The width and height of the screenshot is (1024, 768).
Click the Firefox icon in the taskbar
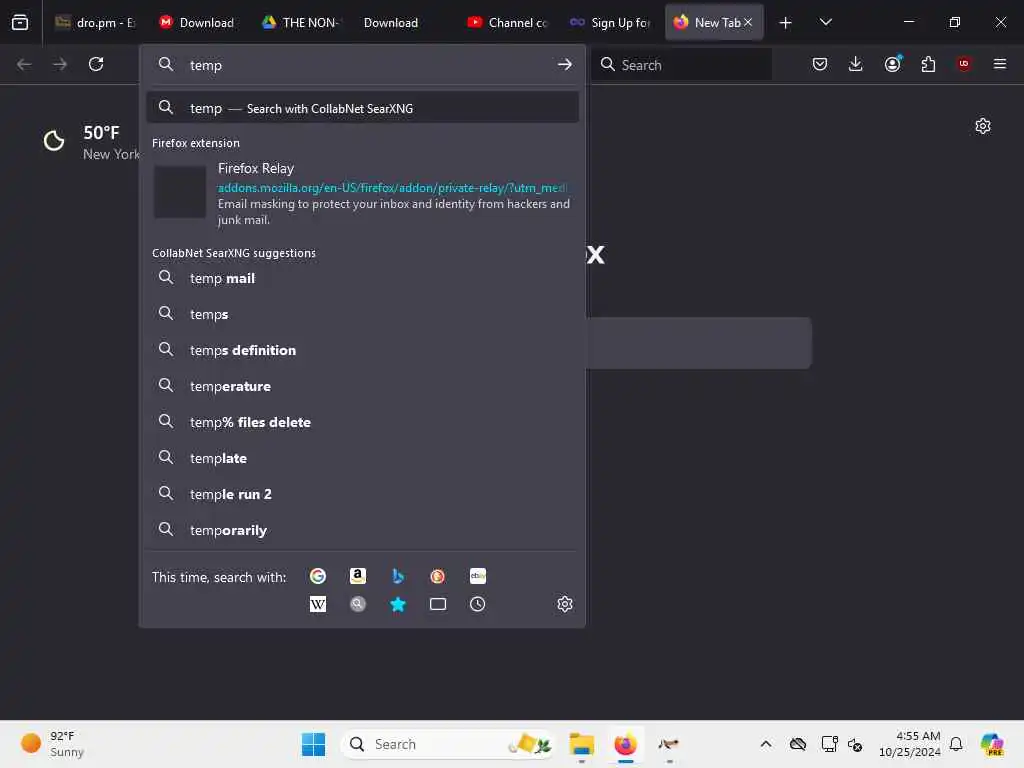626,744
